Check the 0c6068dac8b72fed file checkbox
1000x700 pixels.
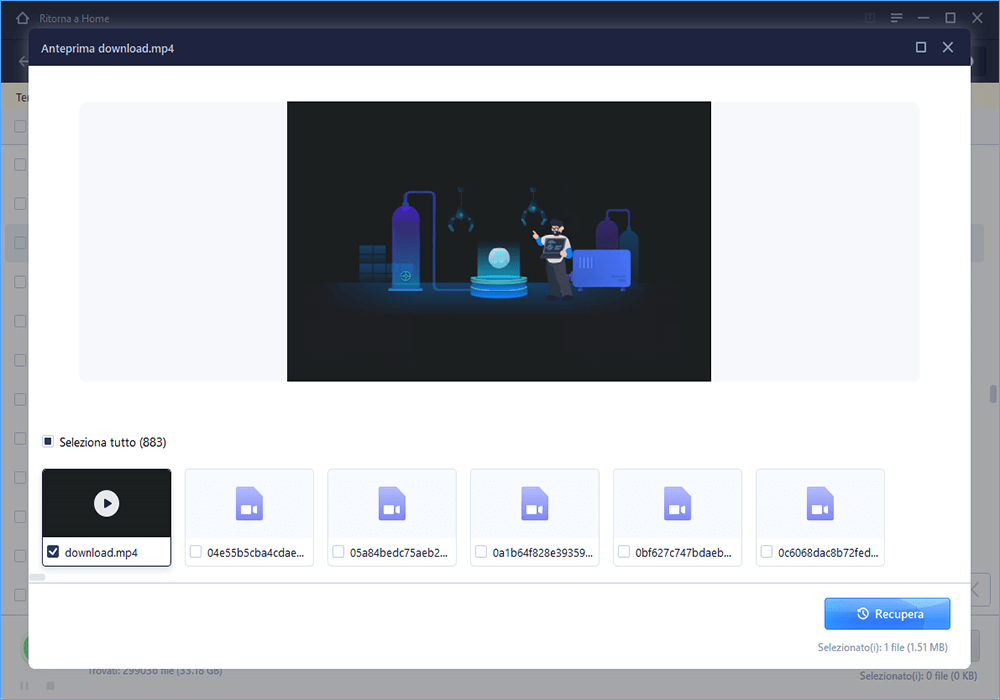point(767,552)
